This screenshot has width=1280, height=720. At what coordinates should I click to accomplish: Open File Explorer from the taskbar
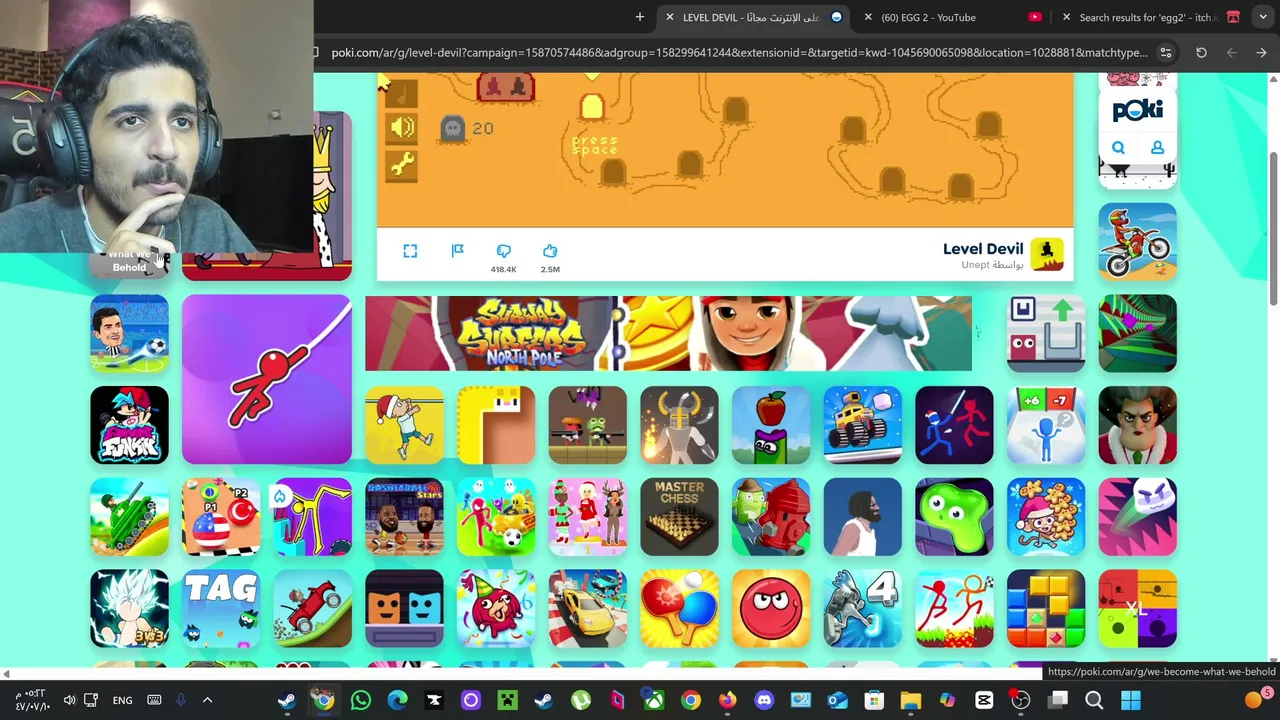tap(910, 700)
